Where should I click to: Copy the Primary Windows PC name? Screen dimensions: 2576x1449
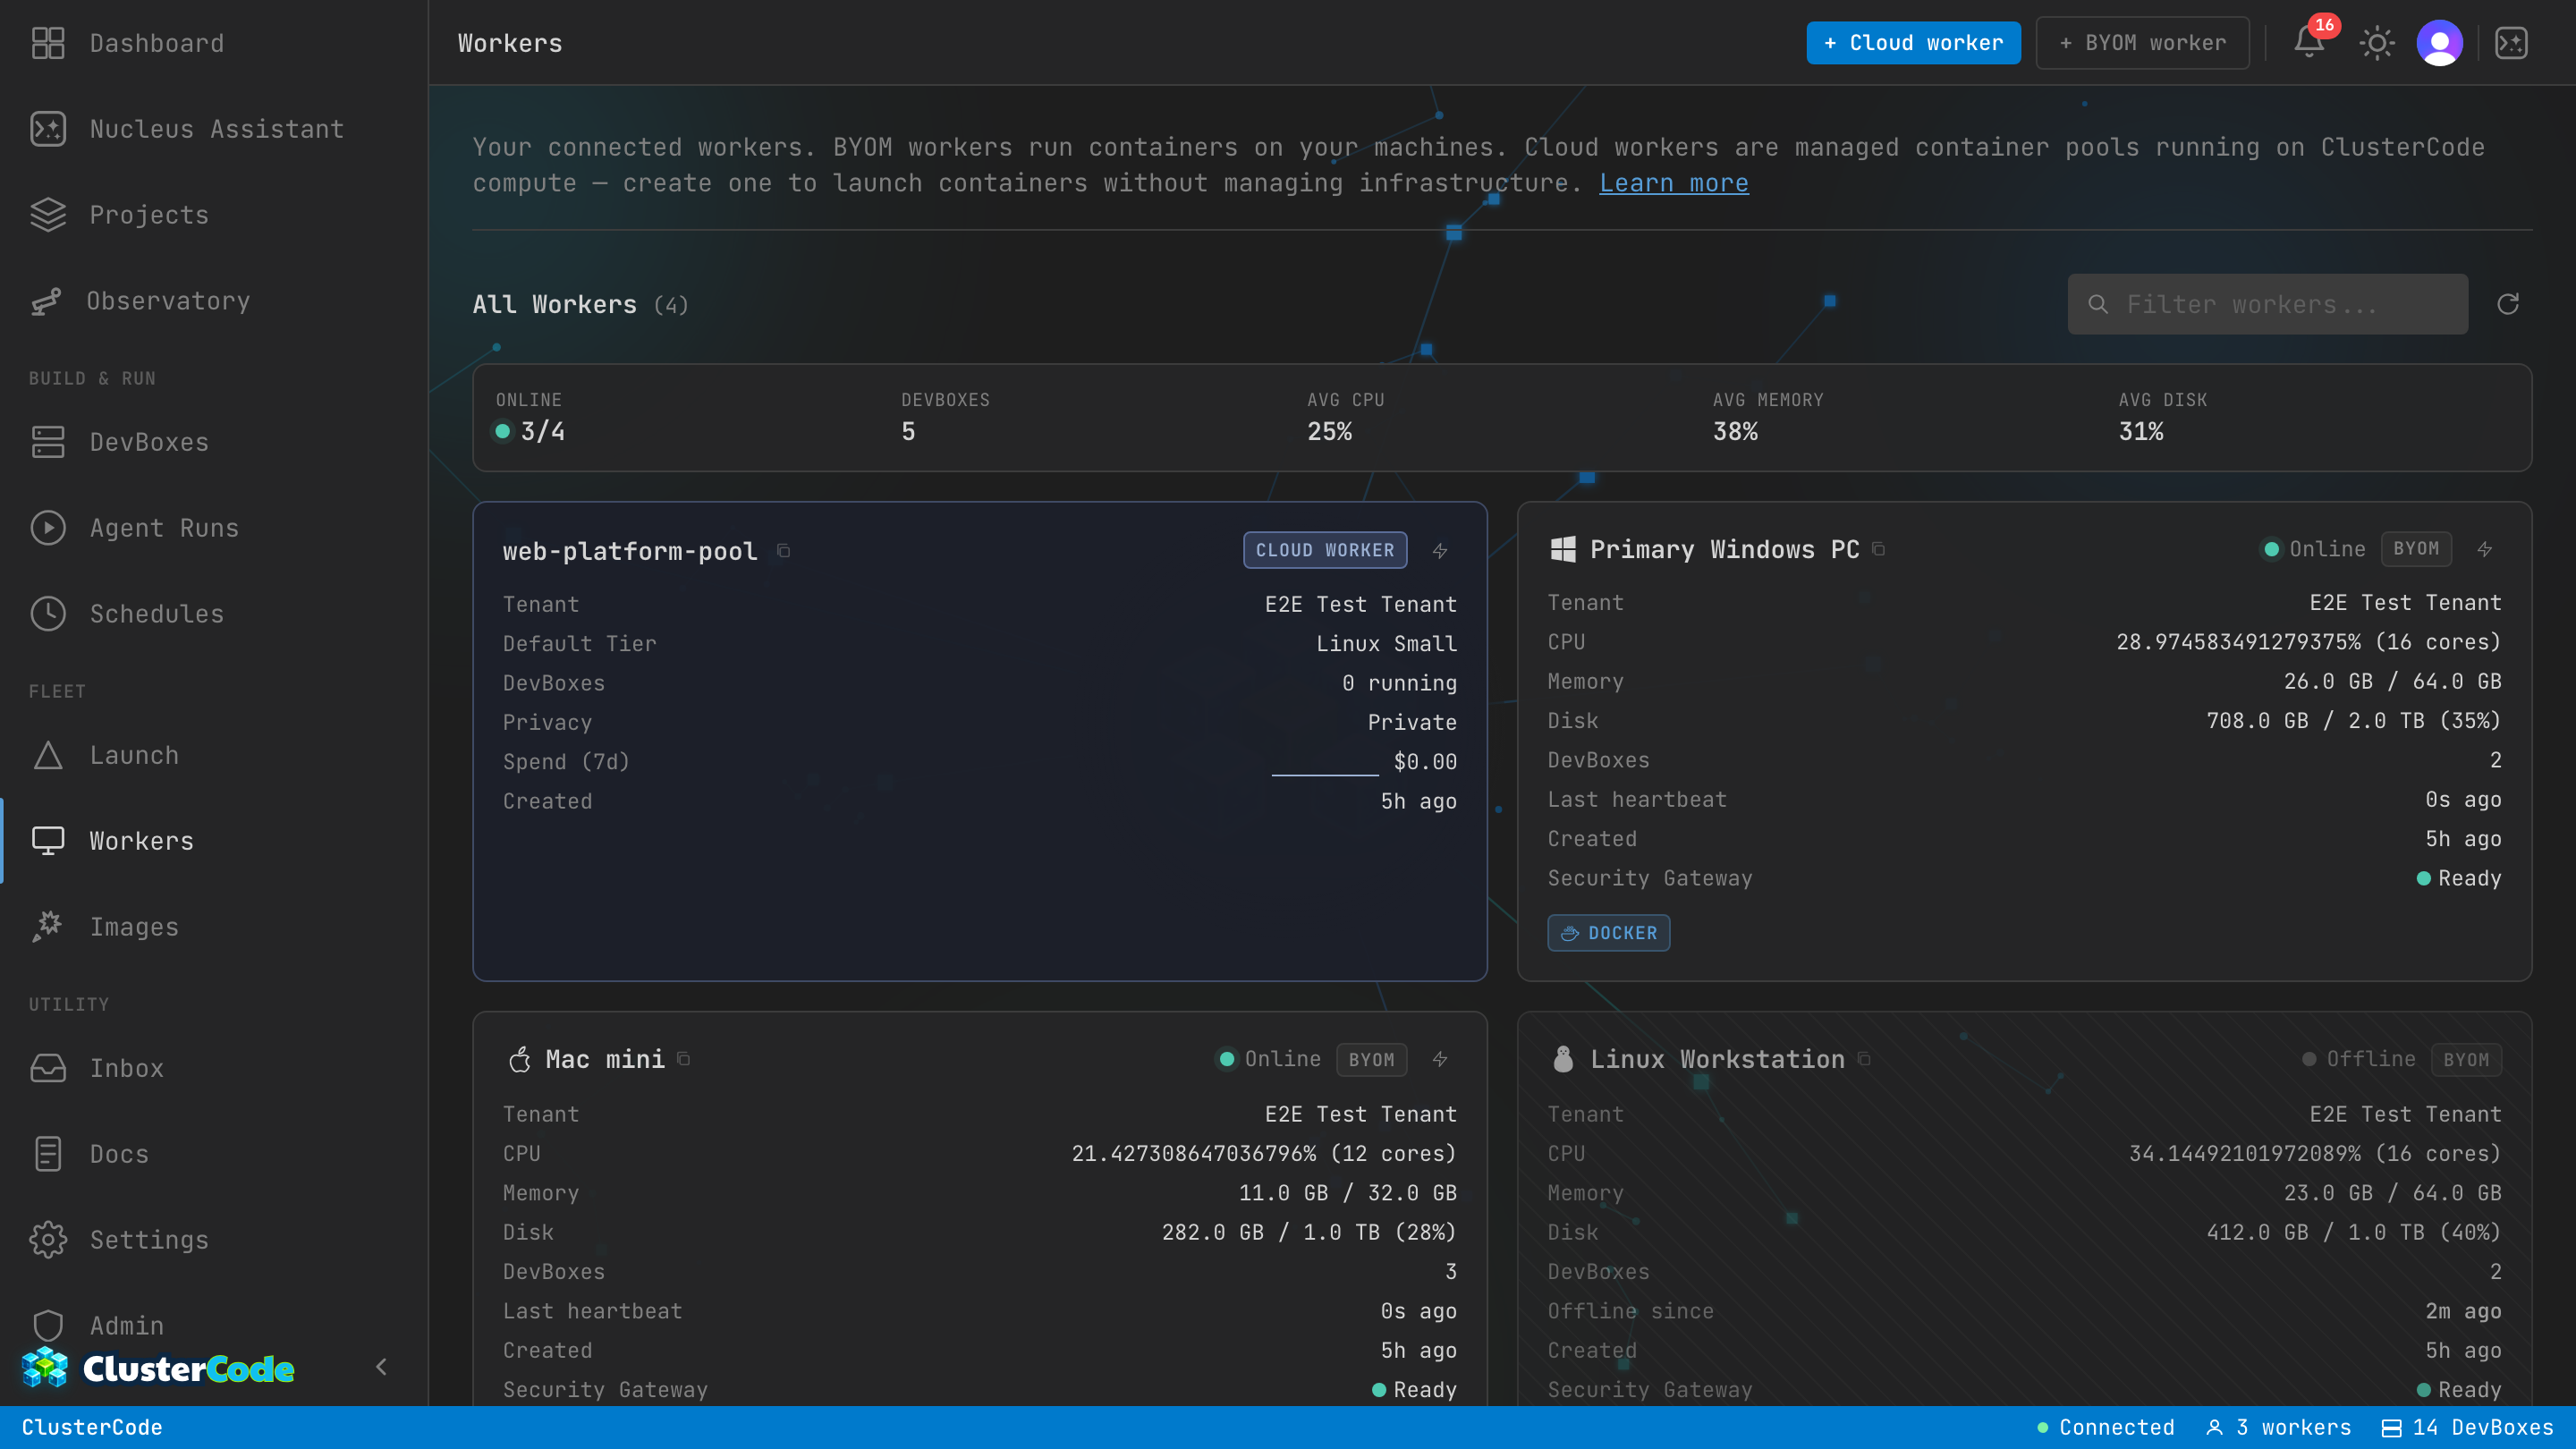pyautogui.click(x=1878, y=549)
